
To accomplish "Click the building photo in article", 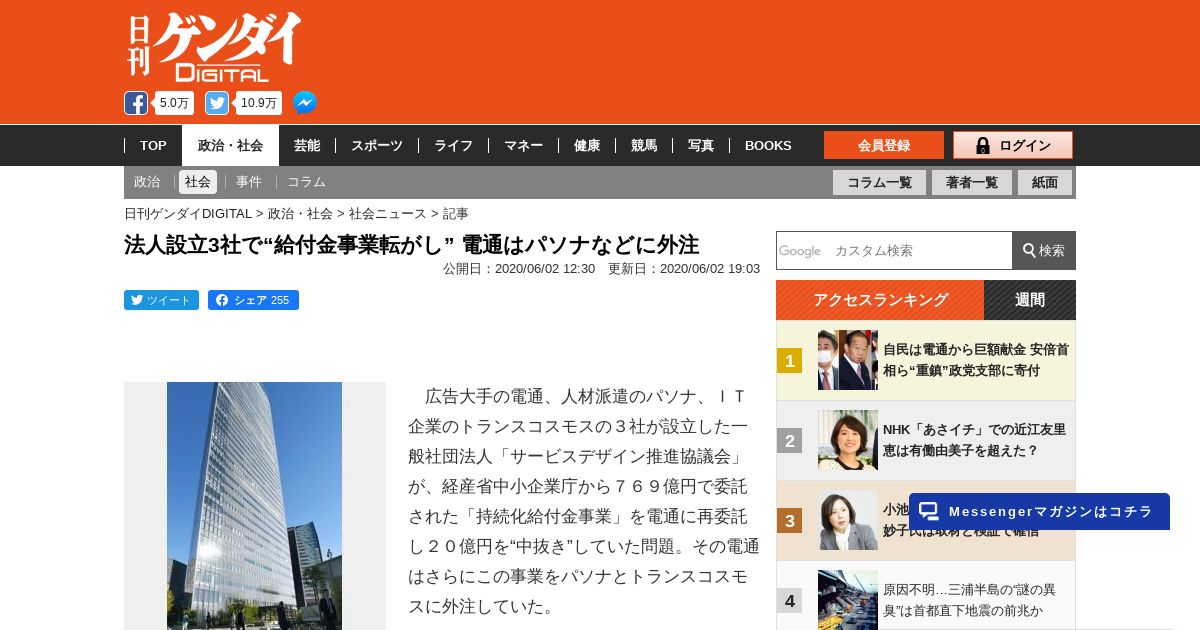I will [x=254, y=506].
